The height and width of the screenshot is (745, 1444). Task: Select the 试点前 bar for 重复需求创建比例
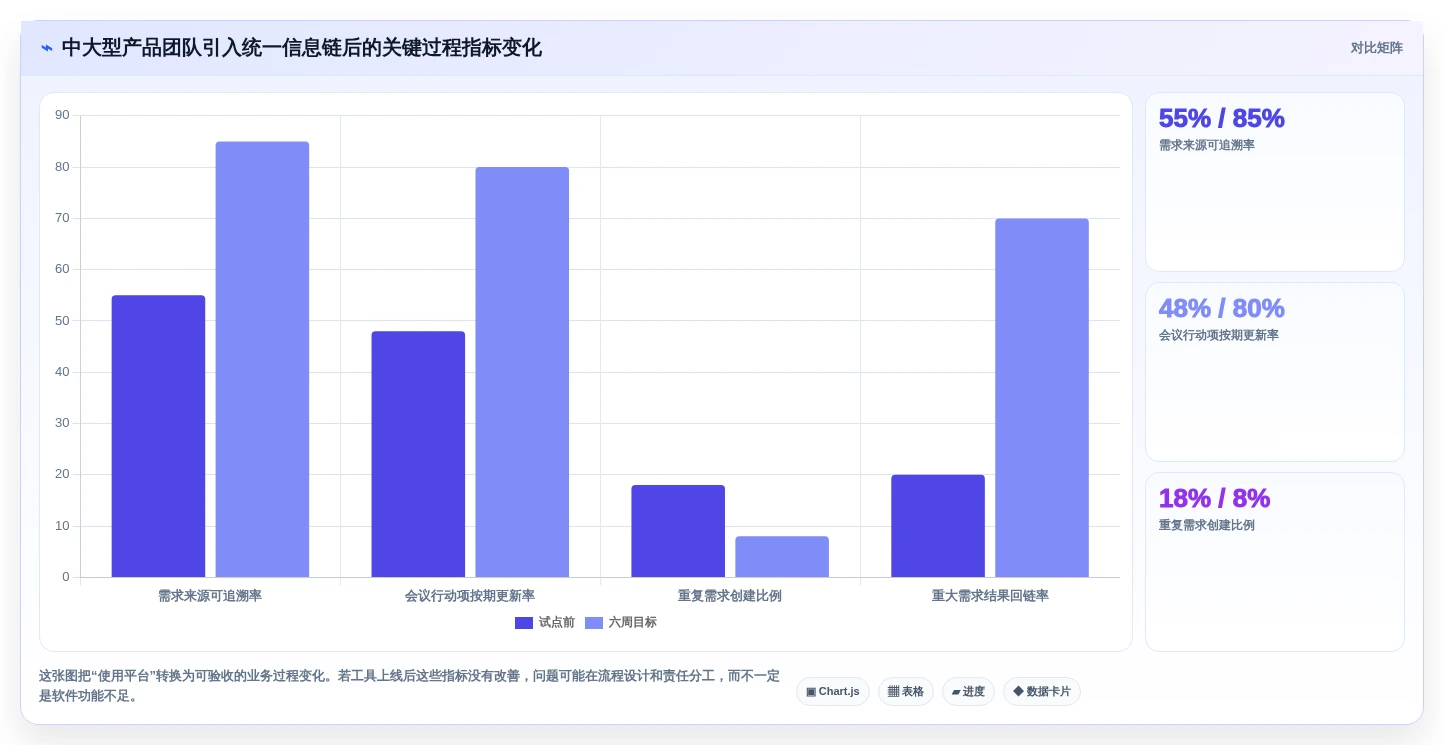[678, 531]
